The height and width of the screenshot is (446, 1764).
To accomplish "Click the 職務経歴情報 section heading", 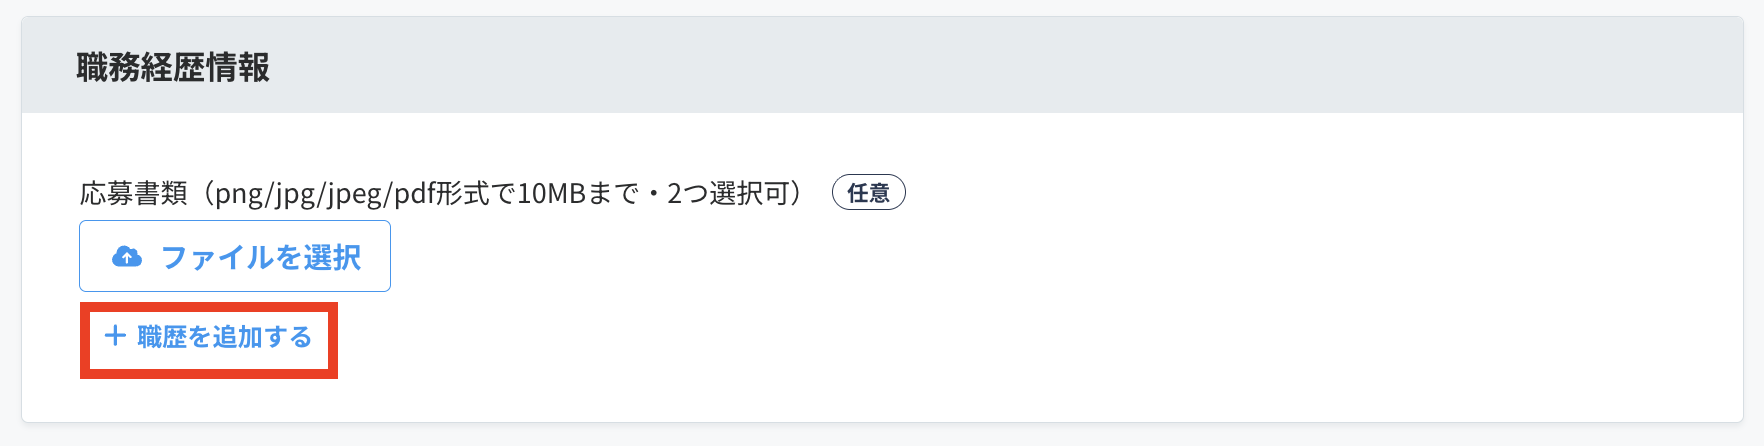I will point(173,67).
